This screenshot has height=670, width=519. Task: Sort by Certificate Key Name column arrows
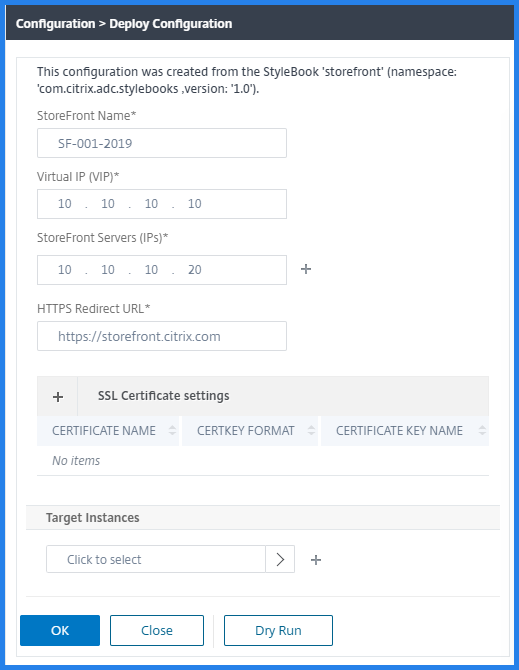[482, 430]
